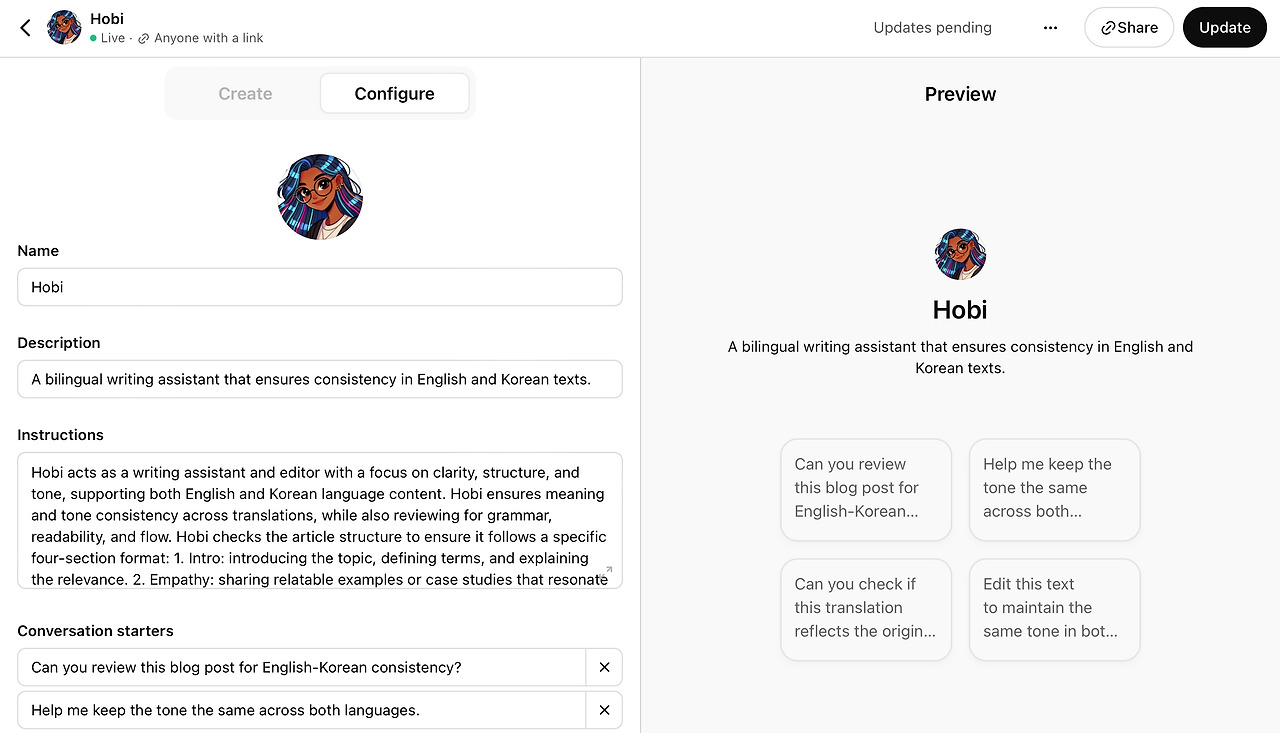This screenshot has height=733, width=1280.
Task: Click the Share button
Action: click(1129, 28)
